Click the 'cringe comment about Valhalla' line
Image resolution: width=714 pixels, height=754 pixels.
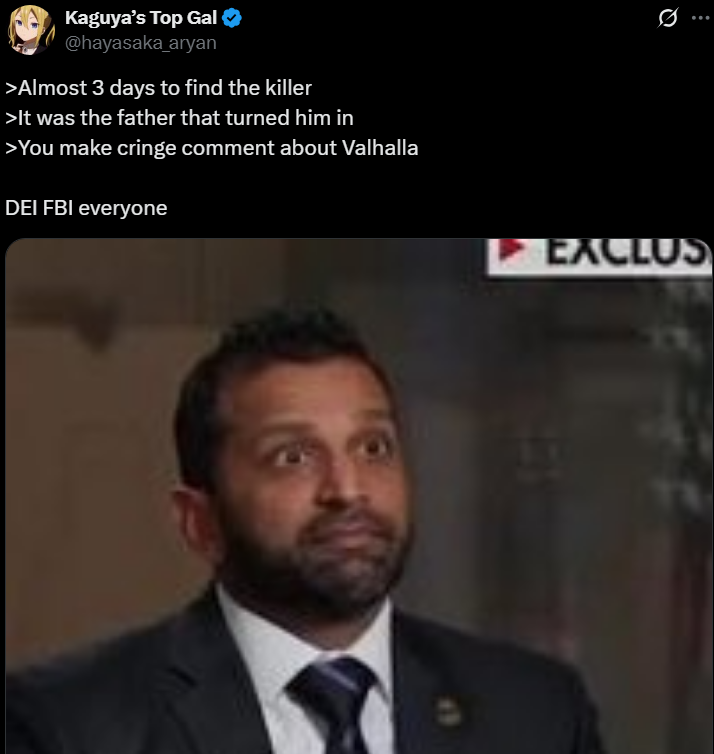212,148
